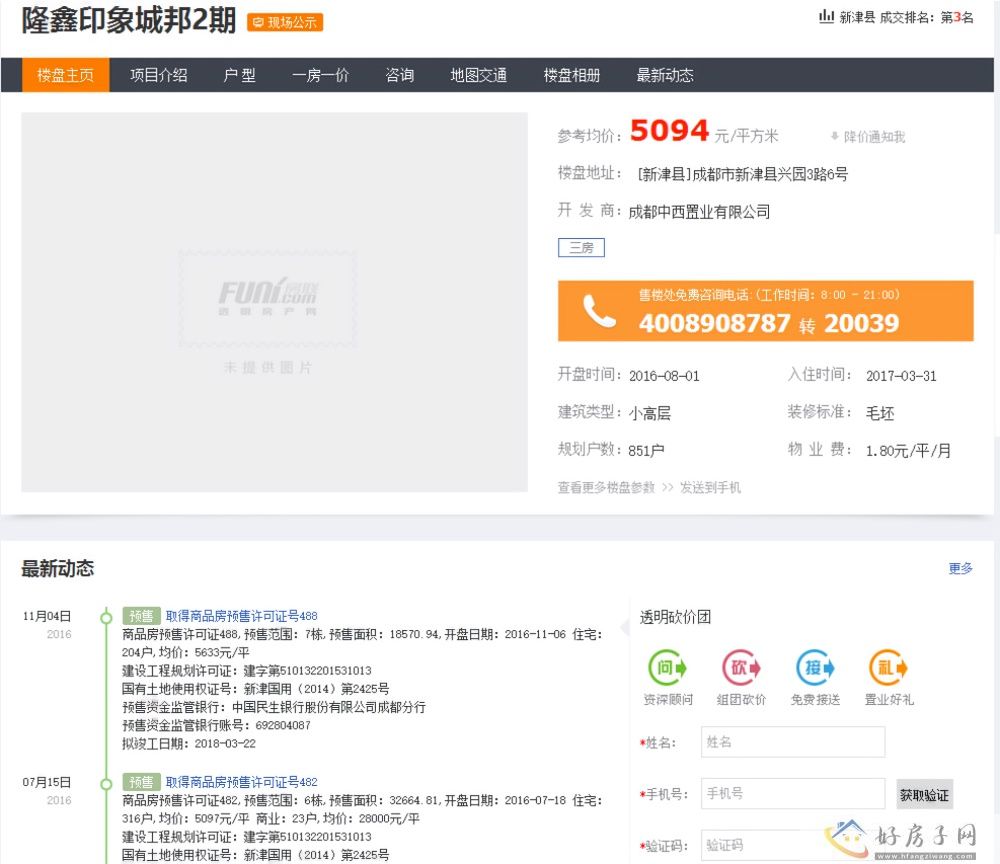1000x864 pixels.
Task: Open 取得商品房预售许可证号482 link
Action: pos(242,782)
